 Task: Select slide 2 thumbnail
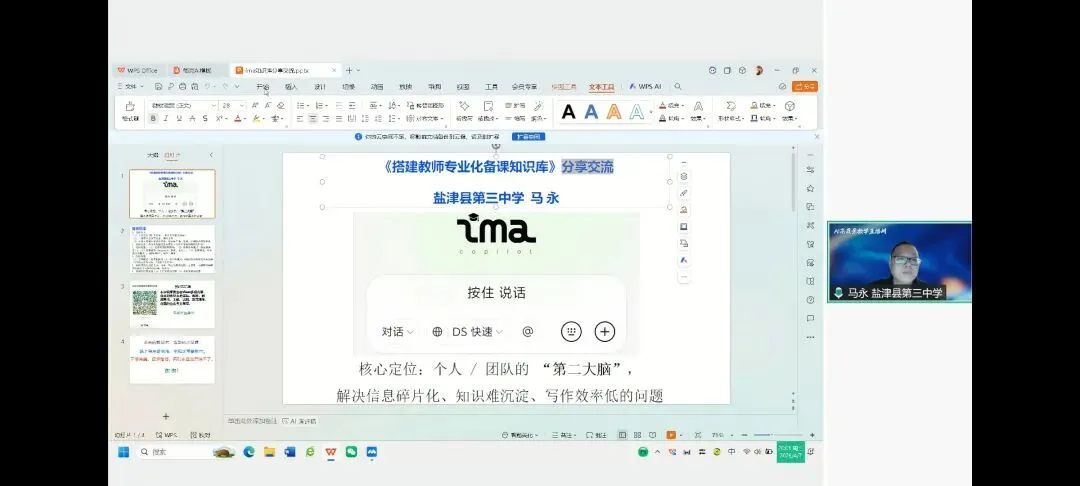click(x=172, y=249)
